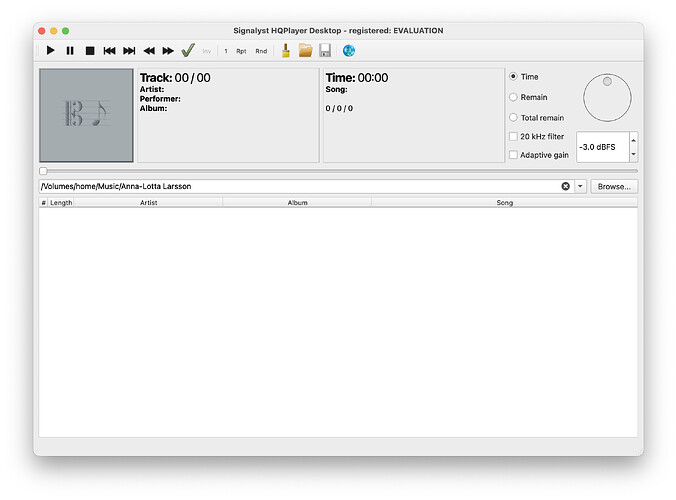The image size is (676, 500).
Task: Sort by the Length column header
Action: pyautogui.click(x=61, y=203)
